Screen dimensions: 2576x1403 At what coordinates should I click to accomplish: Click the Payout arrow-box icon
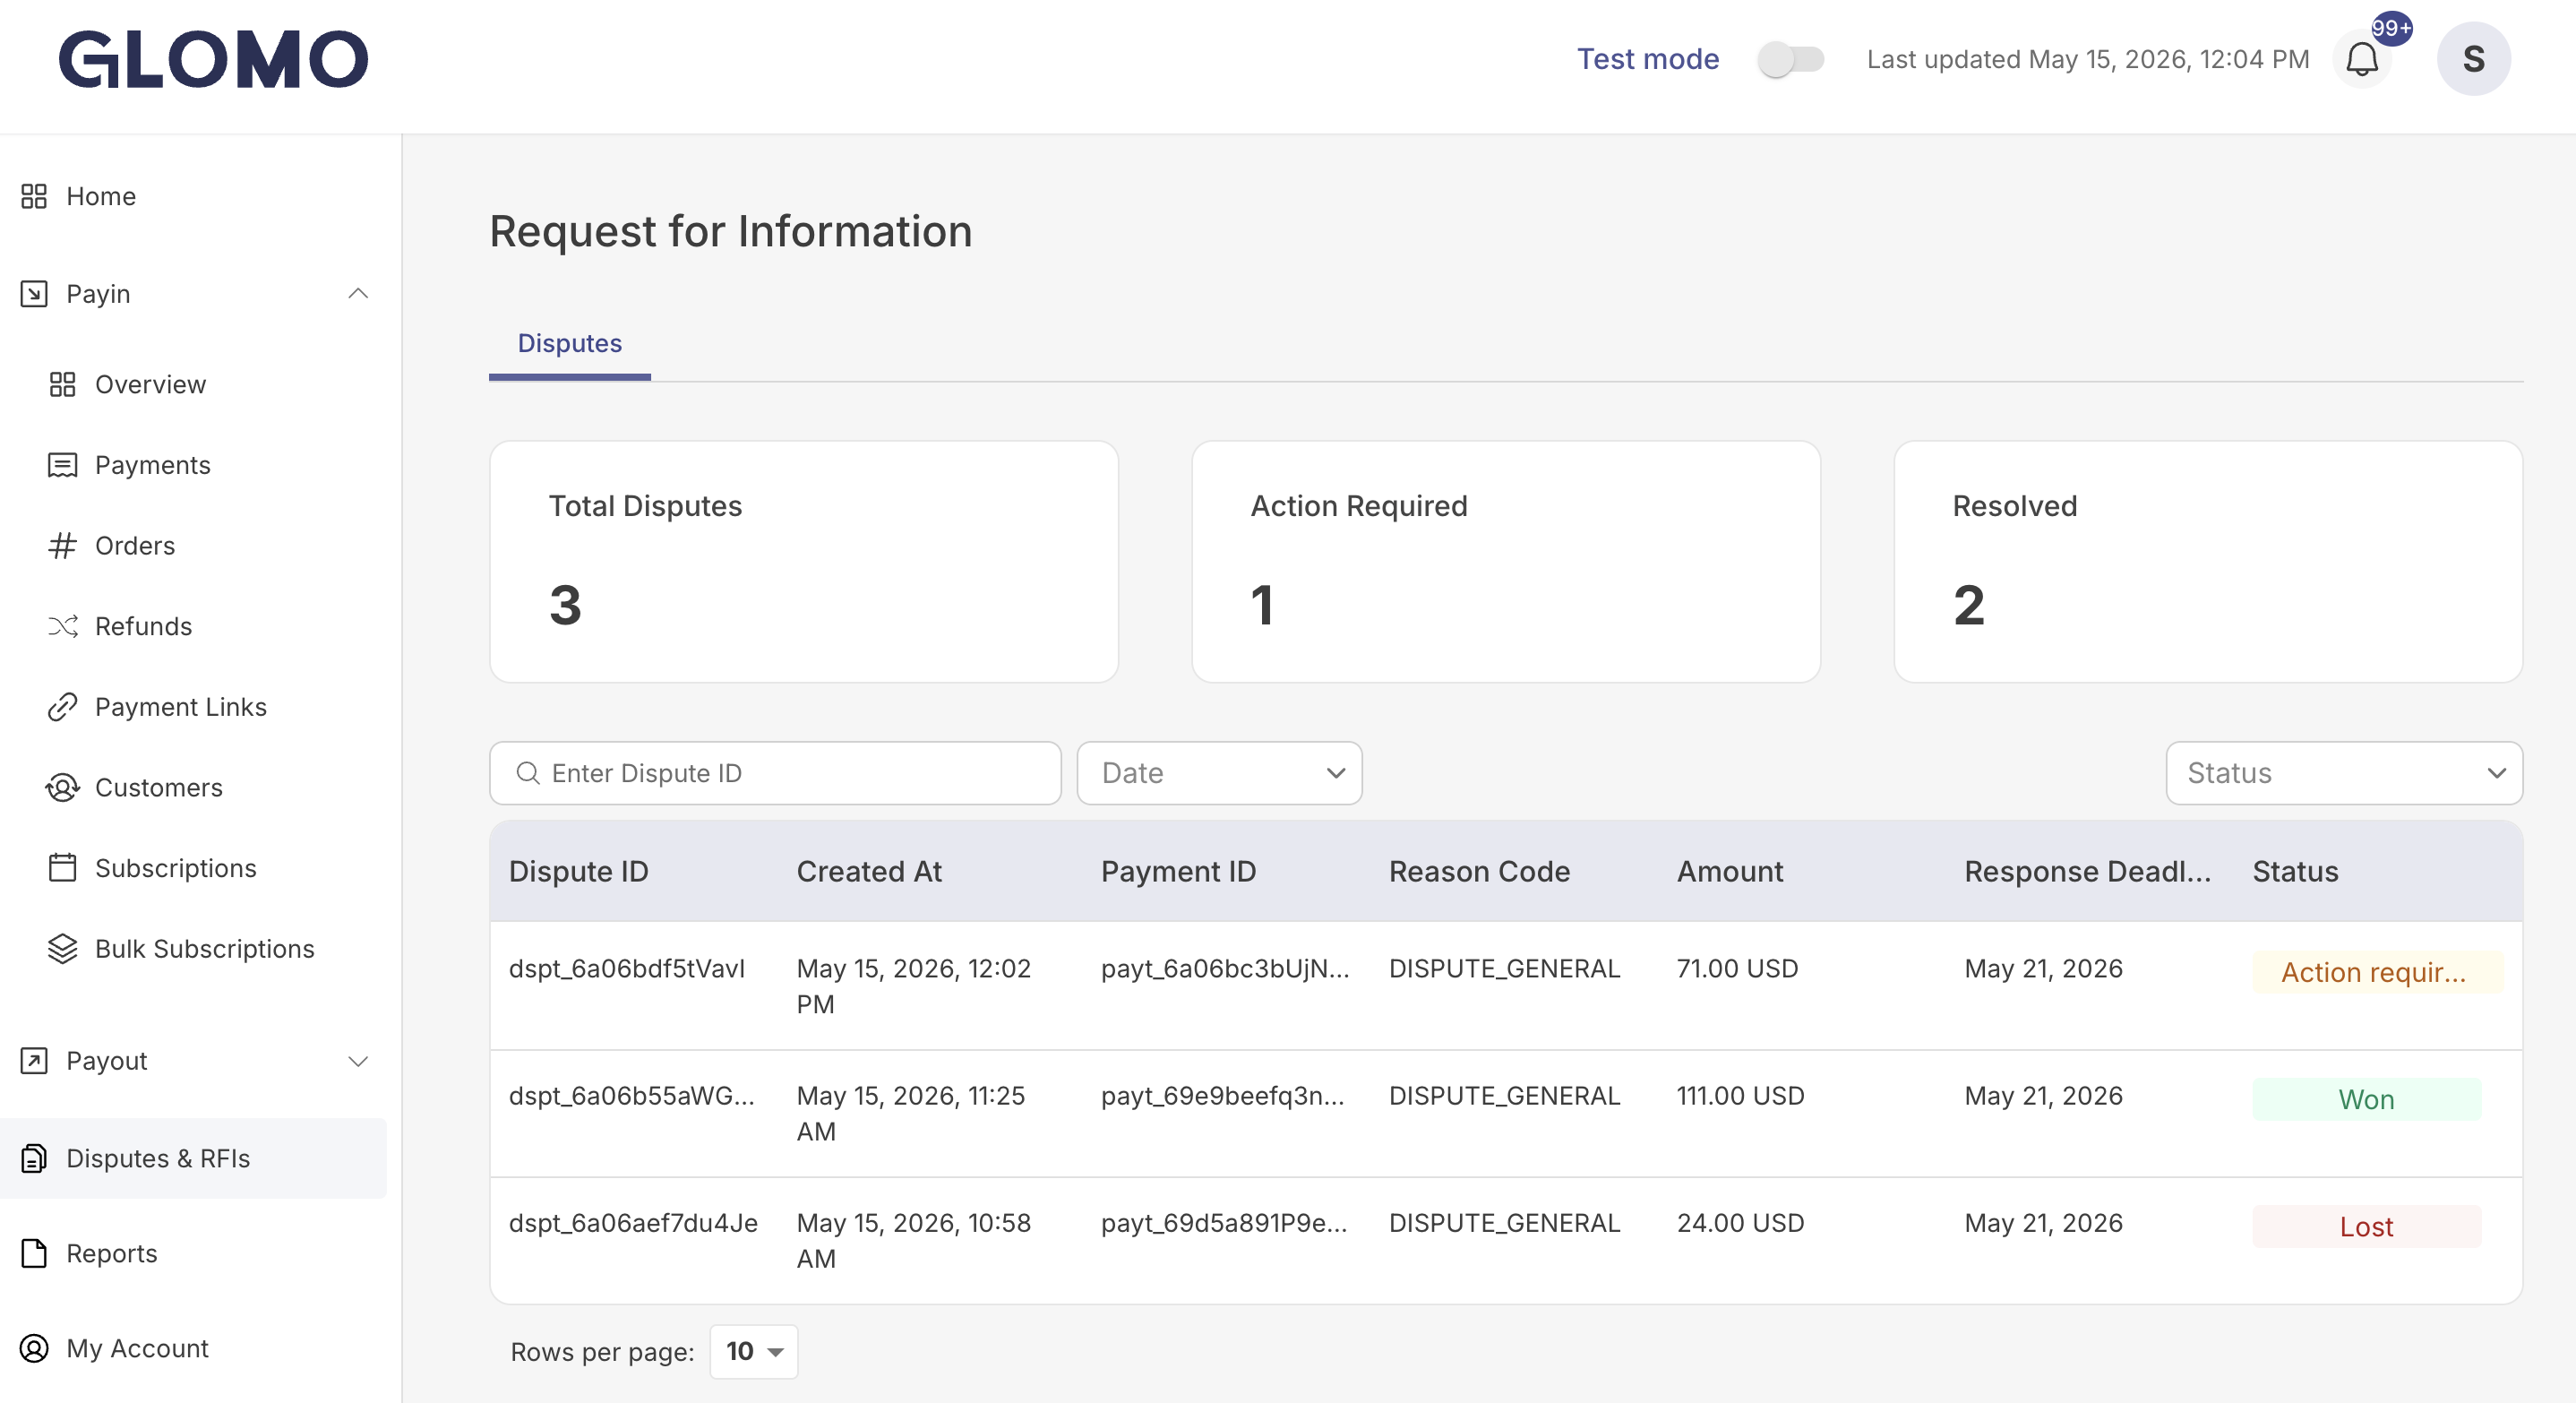pos(34,1061)
